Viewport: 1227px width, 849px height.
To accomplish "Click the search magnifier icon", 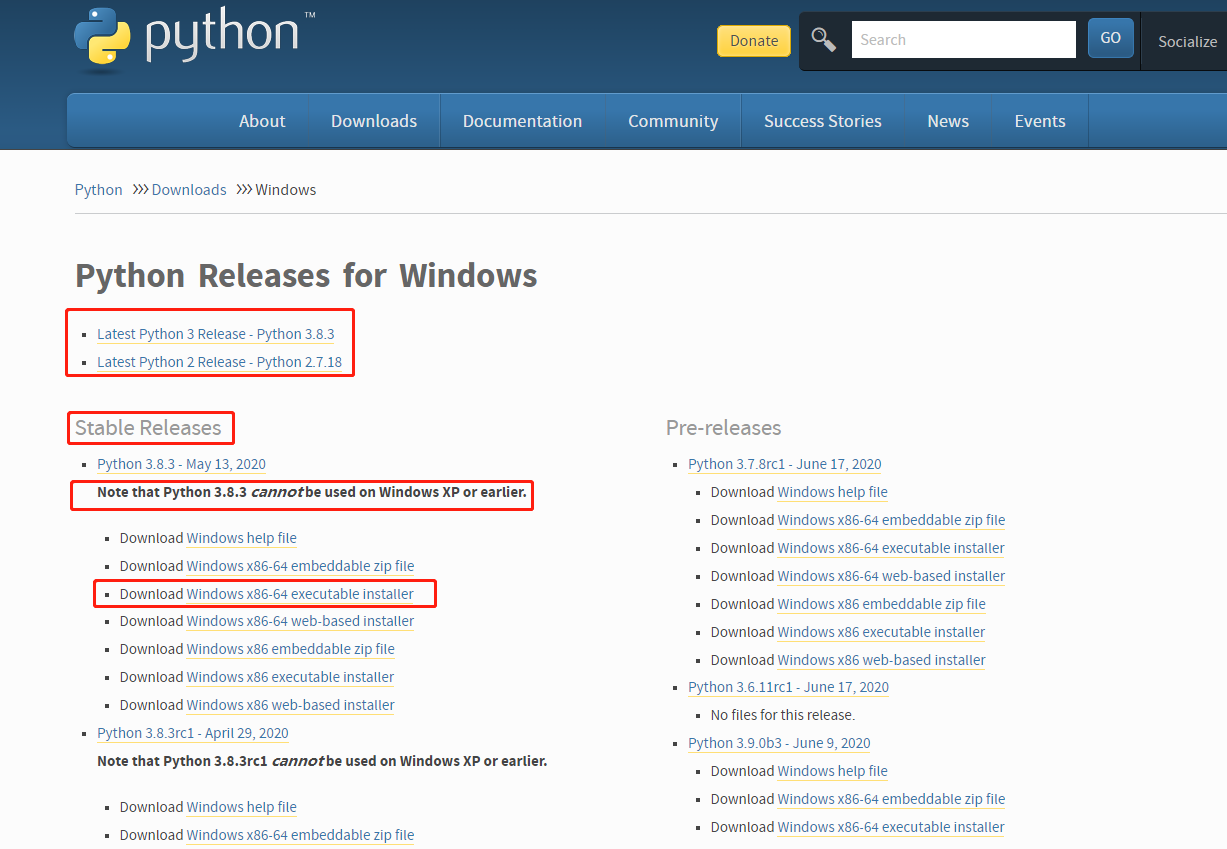I will (x=822, y=39).
